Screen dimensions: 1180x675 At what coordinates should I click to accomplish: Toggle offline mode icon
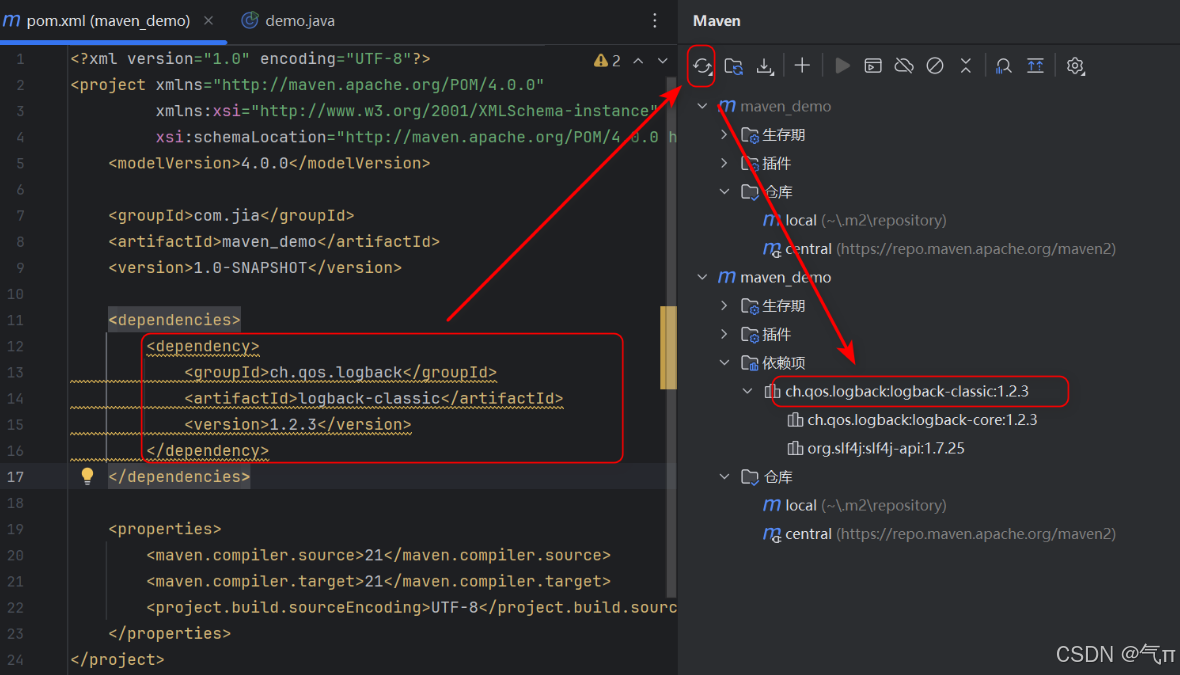tap(904, 66)
